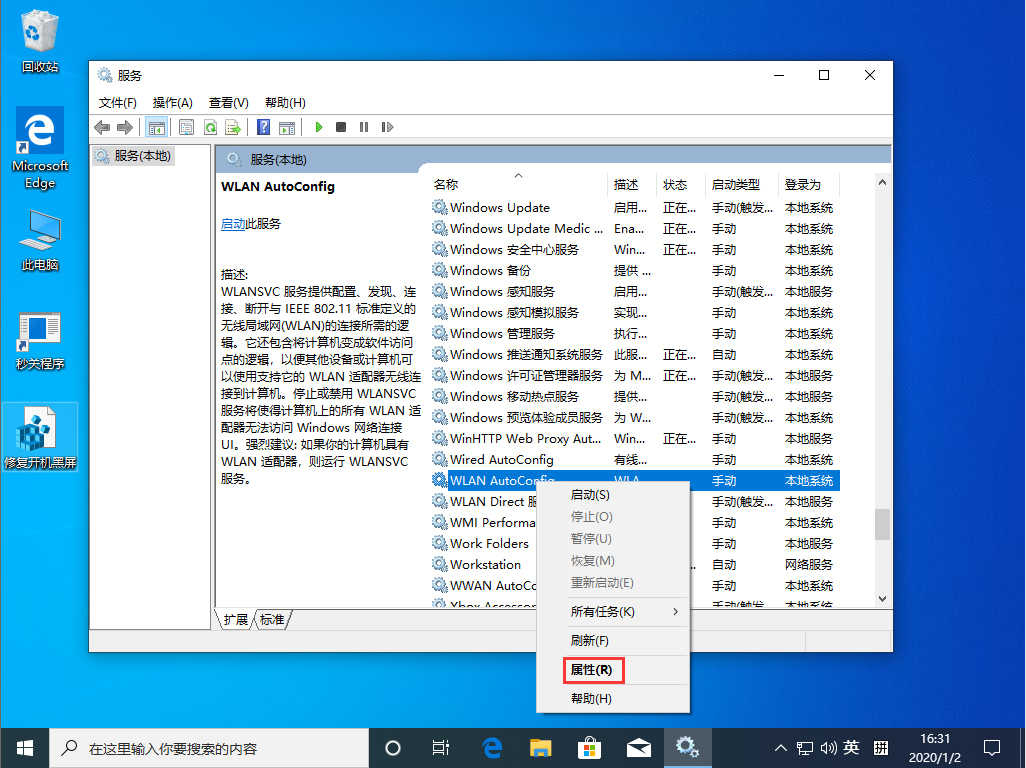Click the export list toolbar icon

tap(232, 127)
